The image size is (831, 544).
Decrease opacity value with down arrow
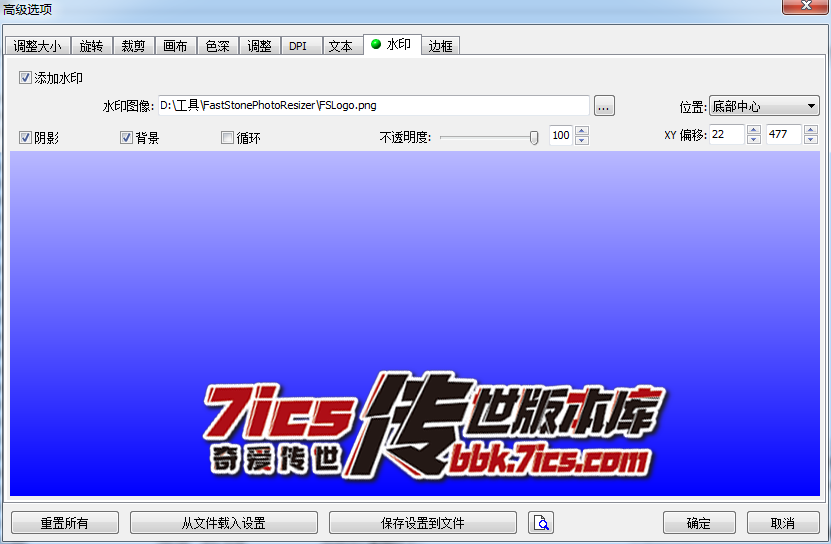(582, 140)
